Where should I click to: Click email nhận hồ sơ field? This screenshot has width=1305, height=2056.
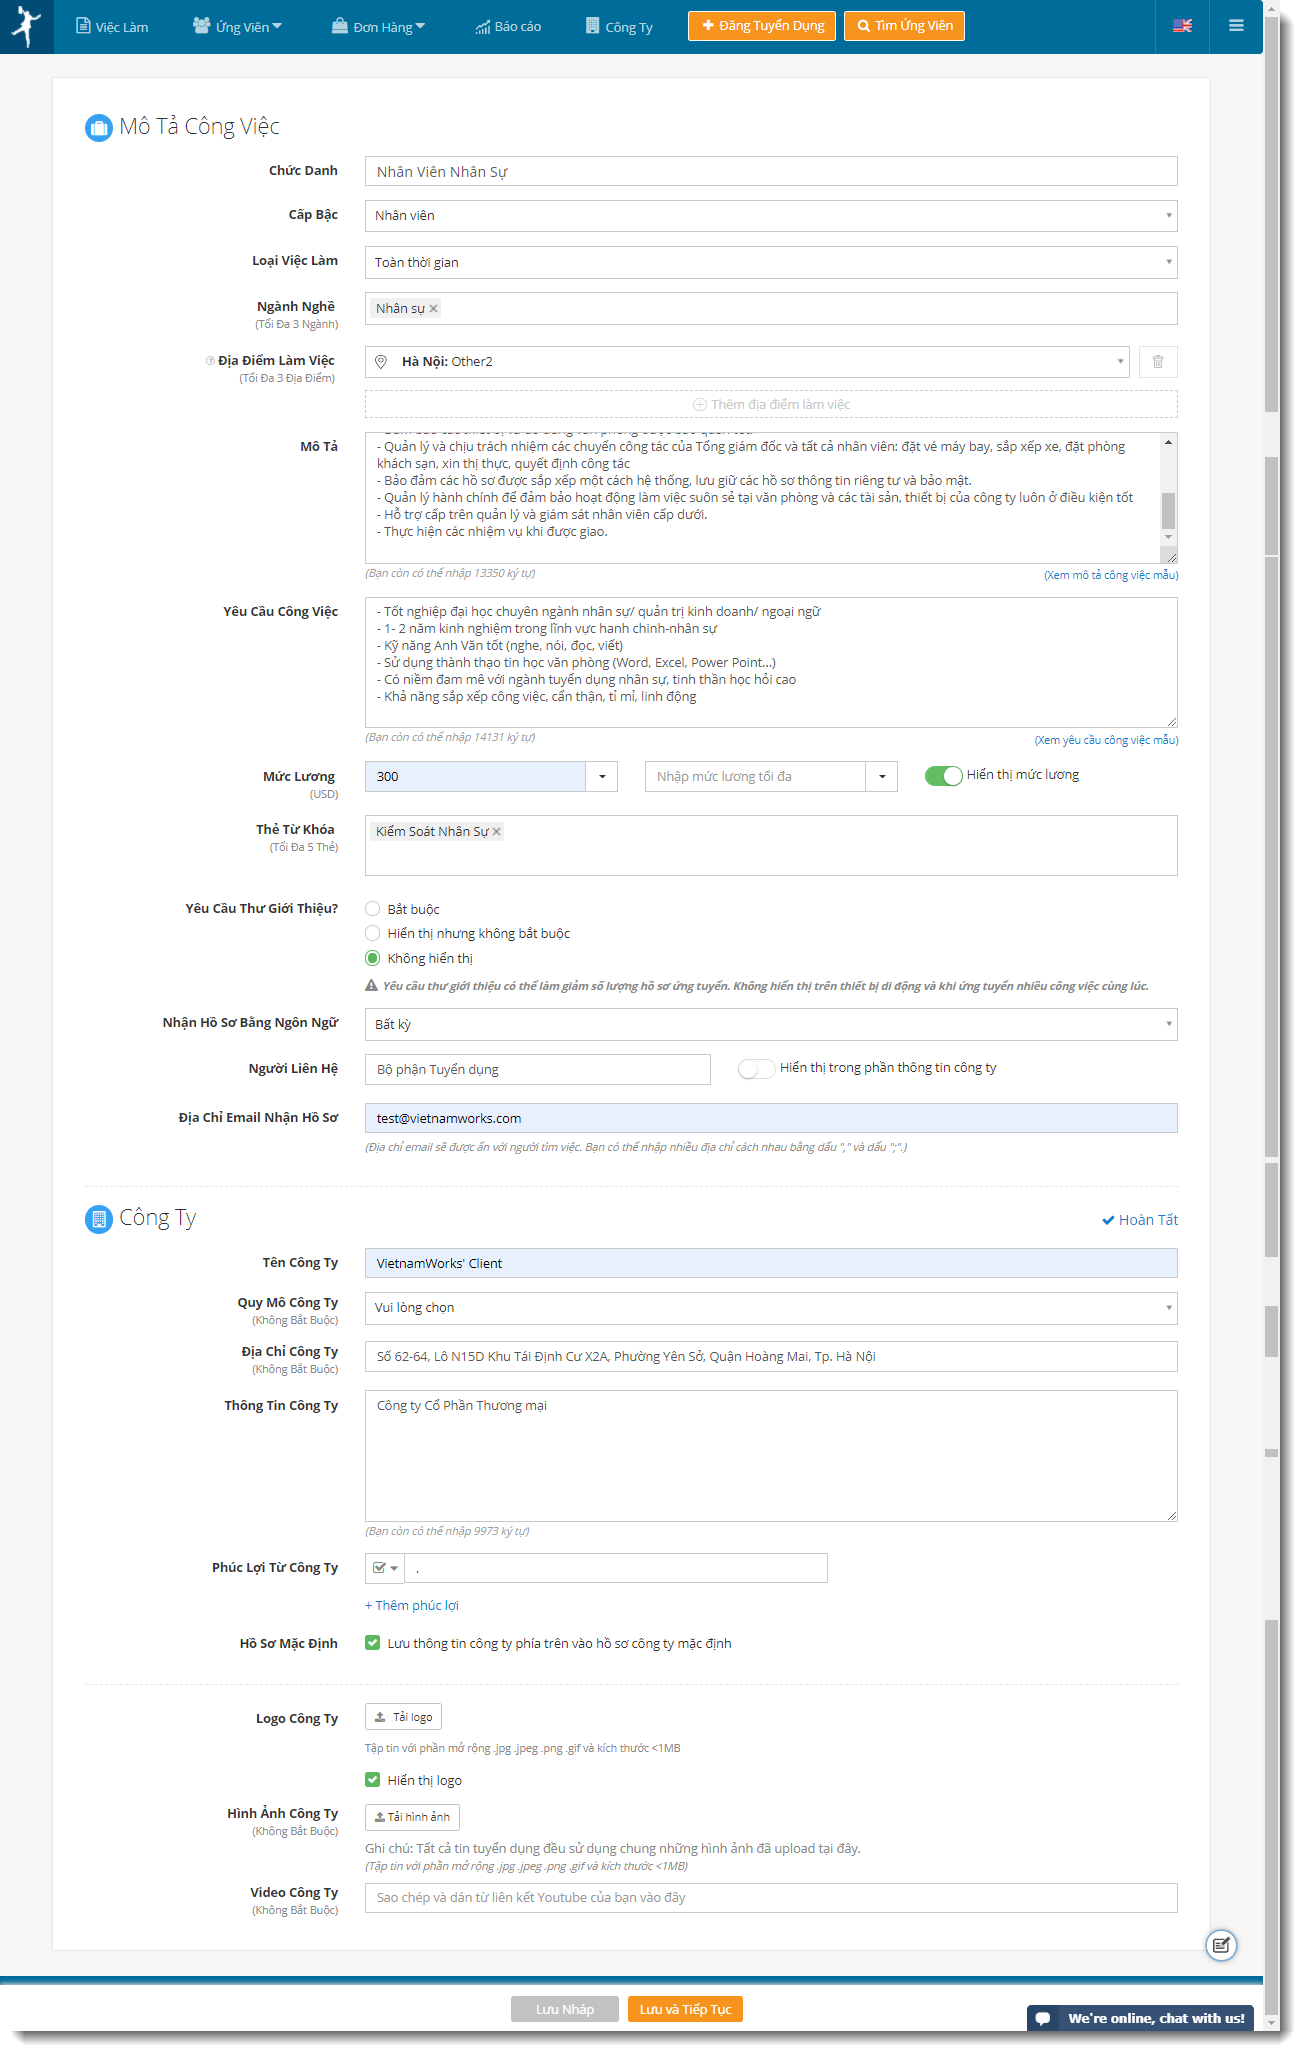pos(771,1119)
